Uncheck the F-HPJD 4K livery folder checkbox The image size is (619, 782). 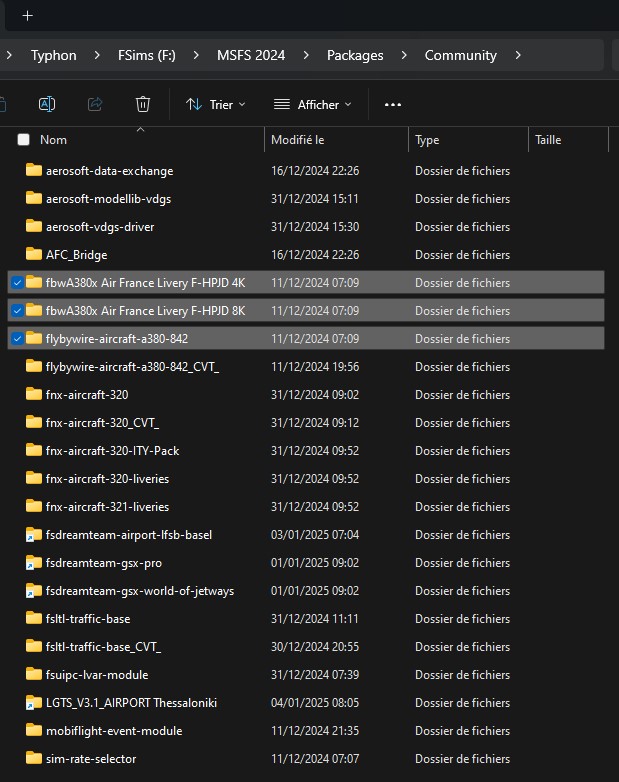(x=17, y=283)
